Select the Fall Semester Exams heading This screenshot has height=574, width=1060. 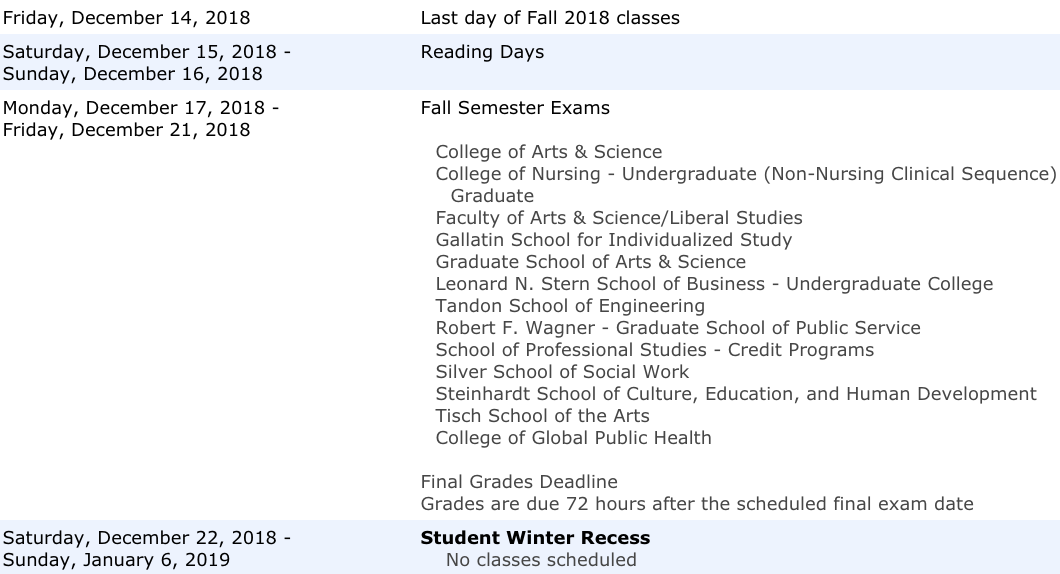click(x=515, y=107)
